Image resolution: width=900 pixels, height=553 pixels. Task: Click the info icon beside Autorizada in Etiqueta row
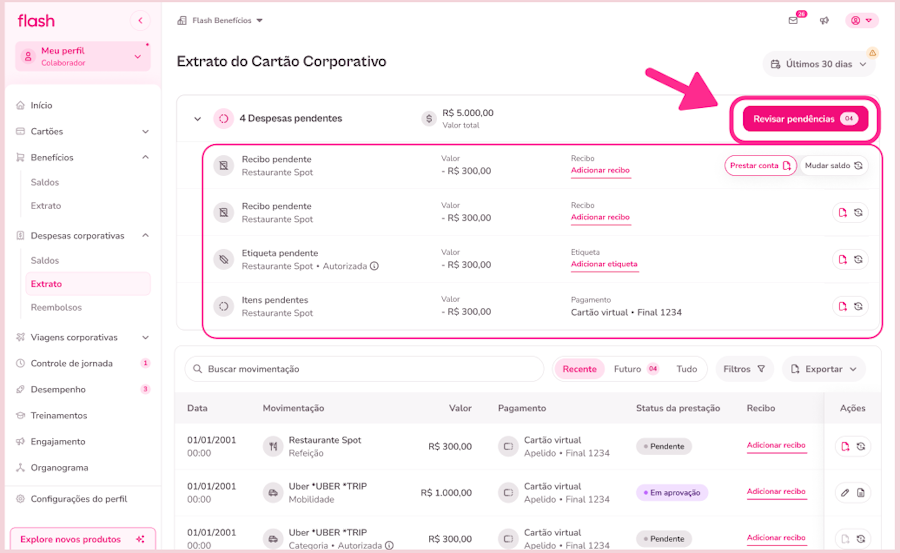(374, 266)
